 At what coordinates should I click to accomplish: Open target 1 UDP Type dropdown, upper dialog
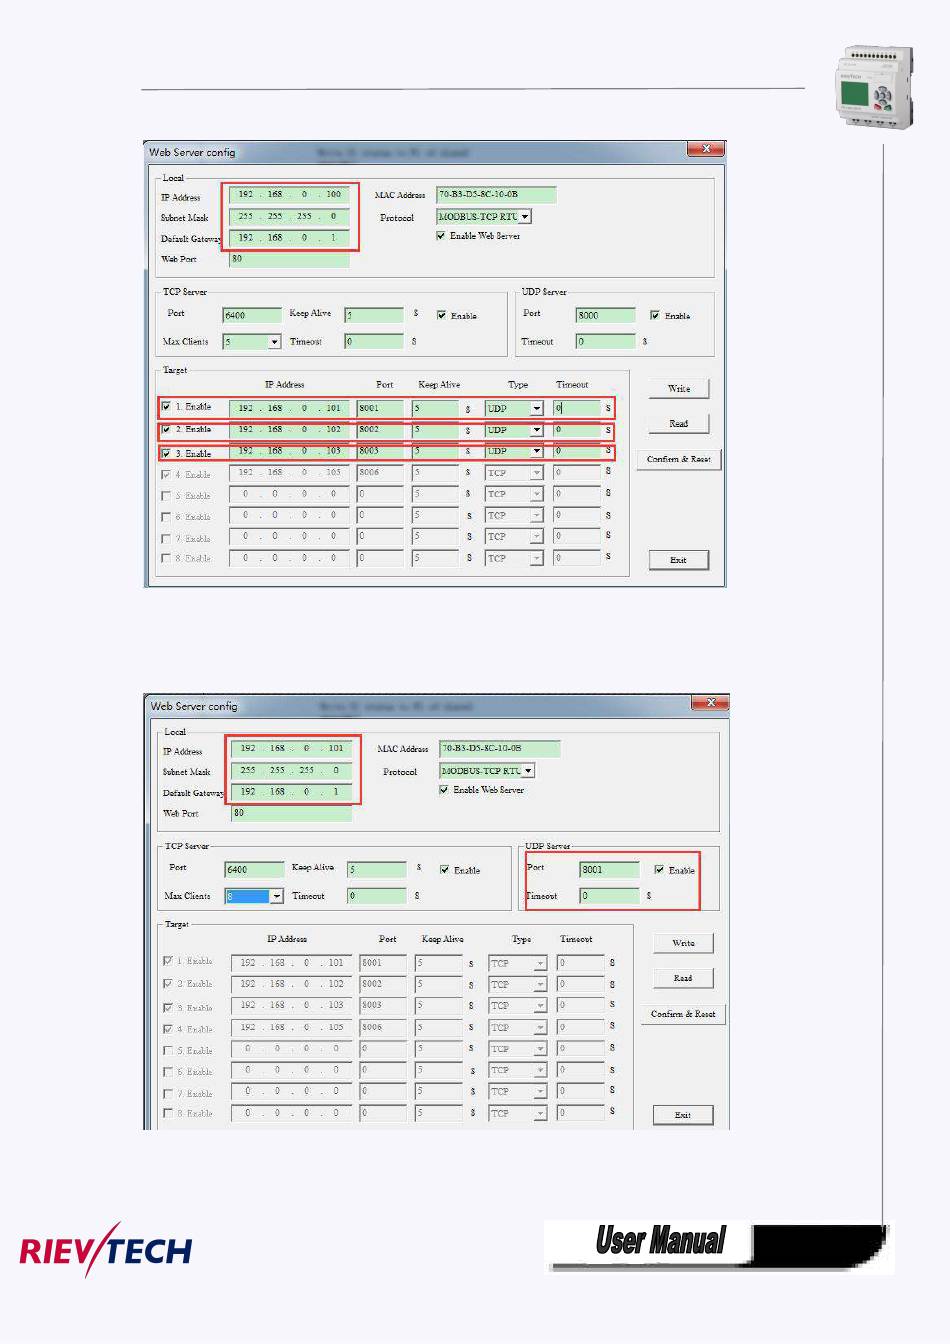537,409
